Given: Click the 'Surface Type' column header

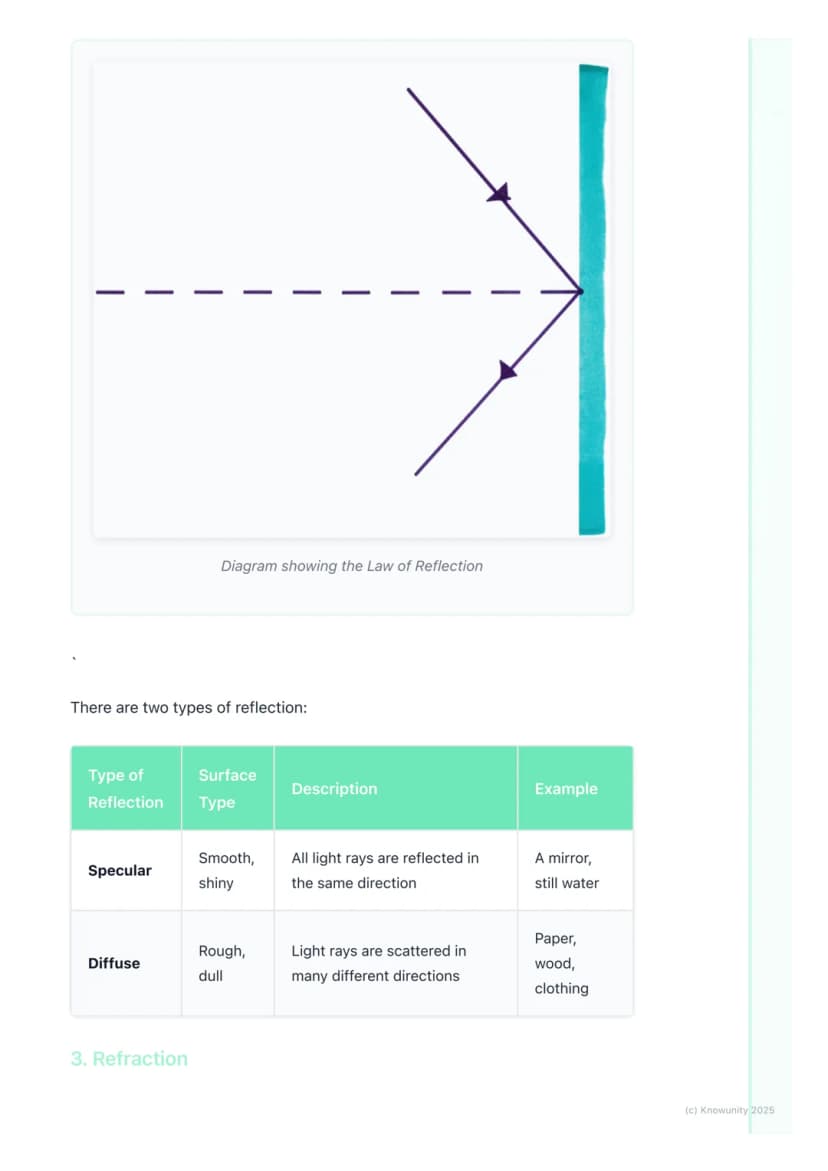Looking at the screenshot, I should pos(228,788).
